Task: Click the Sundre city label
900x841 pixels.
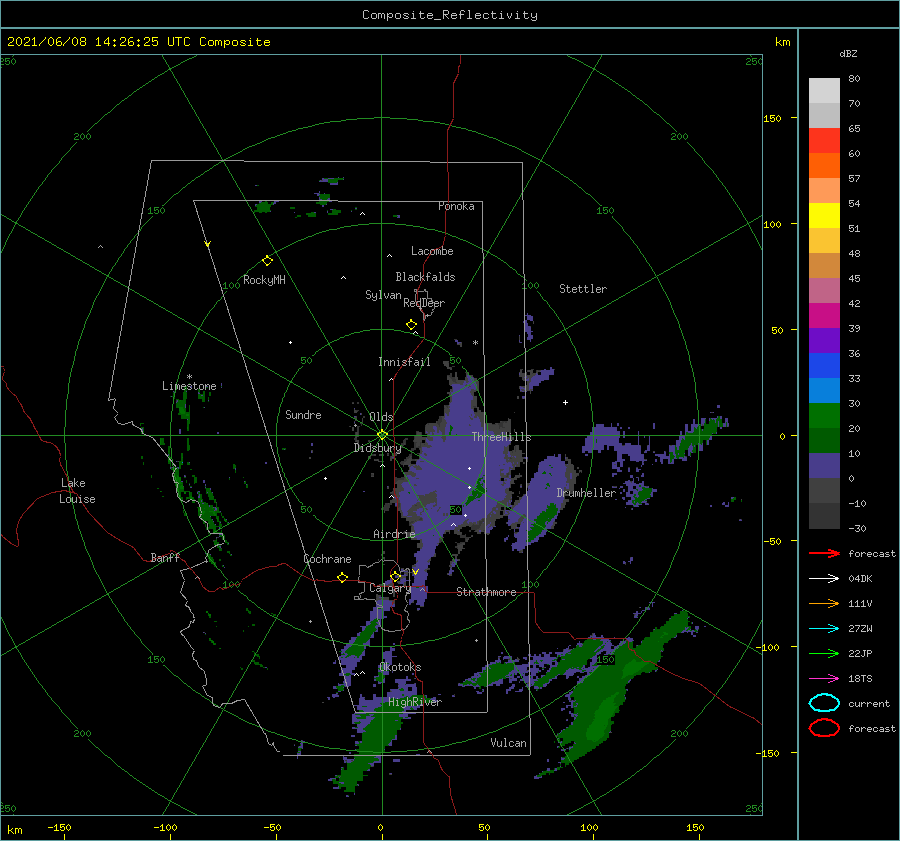Action: (303, 415)
